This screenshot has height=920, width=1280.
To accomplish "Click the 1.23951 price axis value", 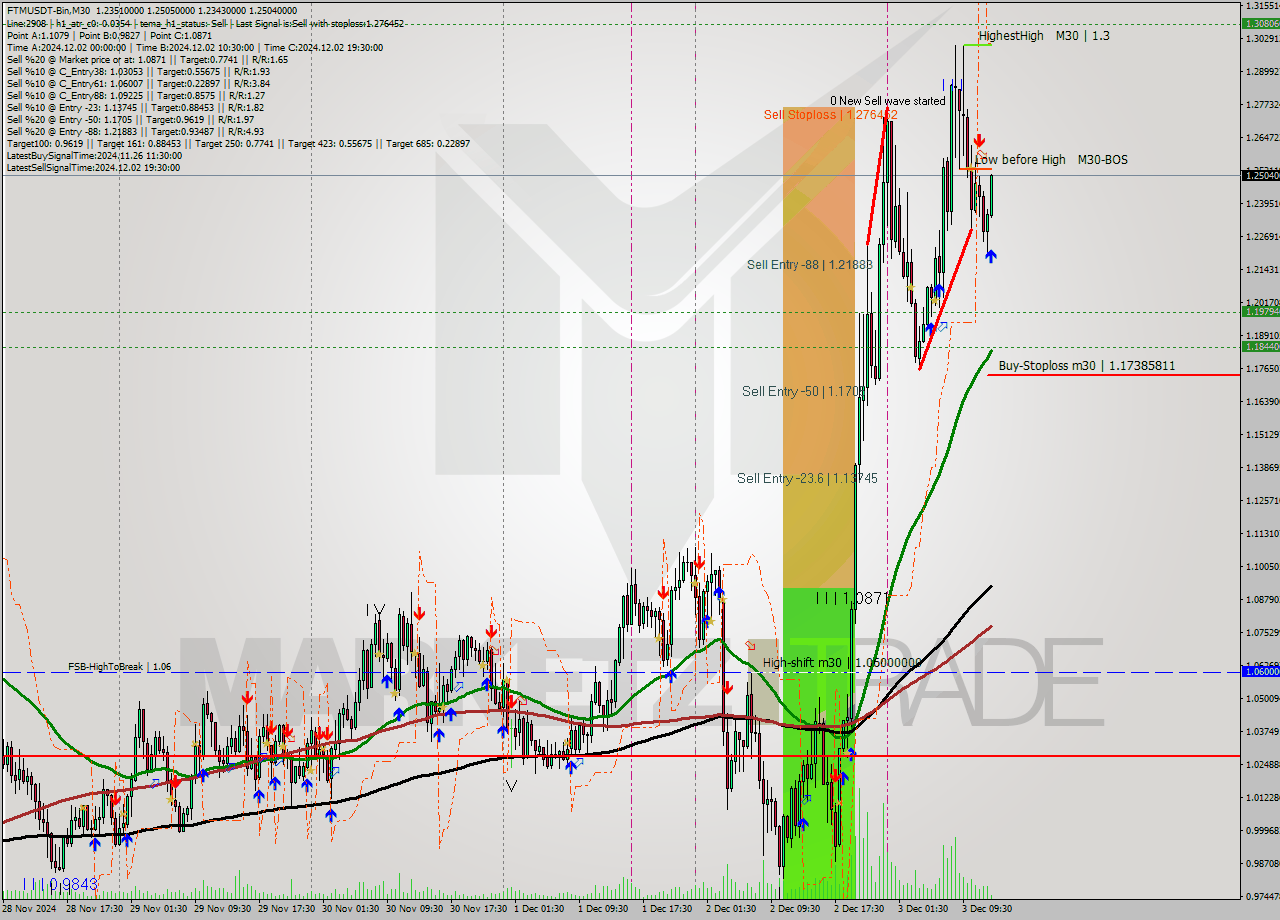I will click(x=1262, y=204).
